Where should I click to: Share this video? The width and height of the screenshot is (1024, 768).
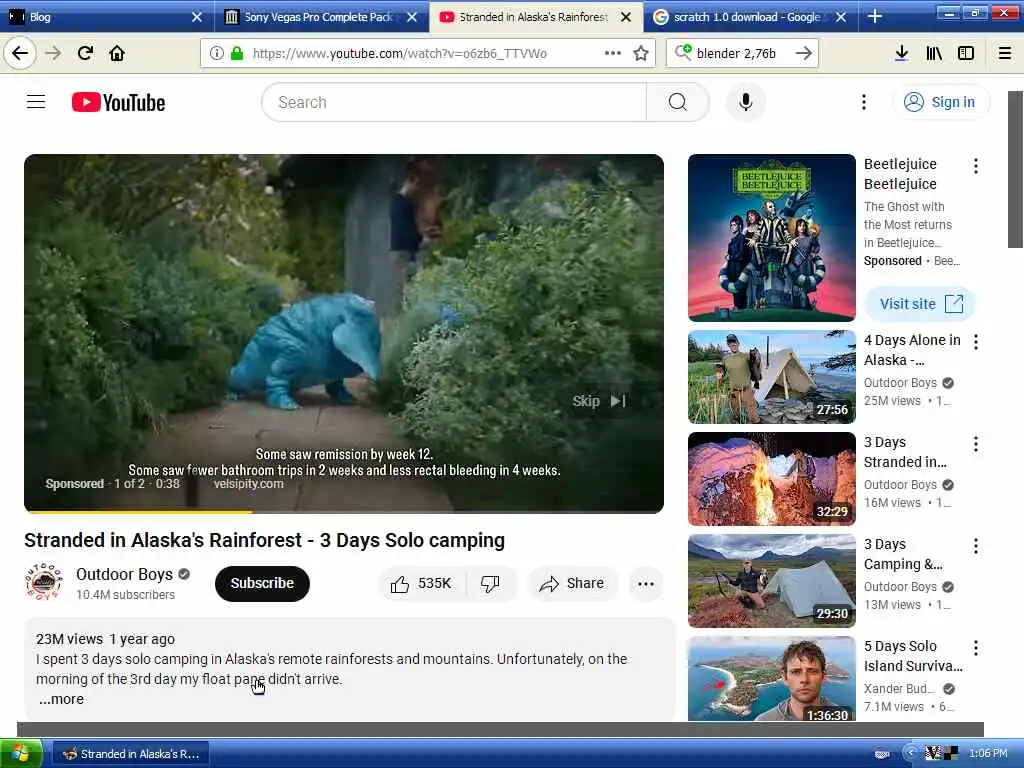point(571,583)
